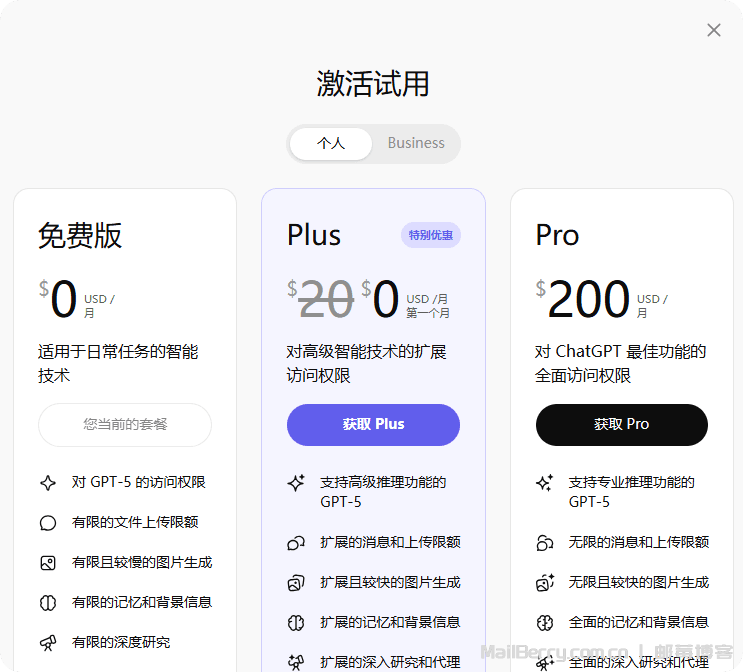The width and height of the screenshot is (743, 672).
Task: Click chat bubble icon for limited file uploads
Action: tap(48, 523)
